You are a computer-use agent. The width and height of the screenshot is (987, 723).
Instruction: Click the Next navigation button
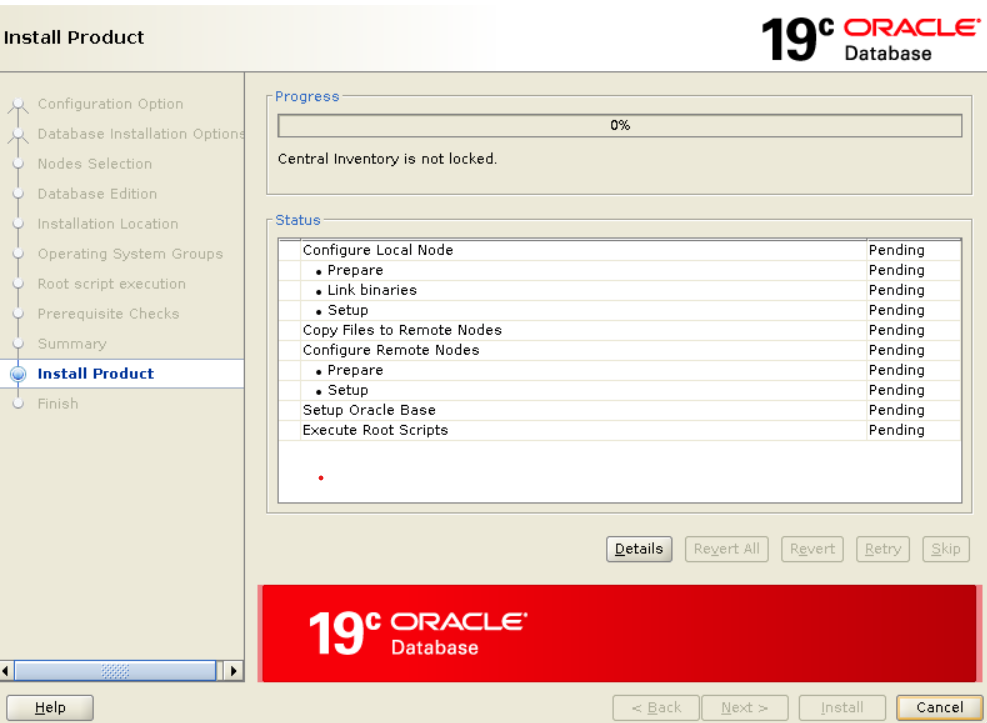[745, 707]
